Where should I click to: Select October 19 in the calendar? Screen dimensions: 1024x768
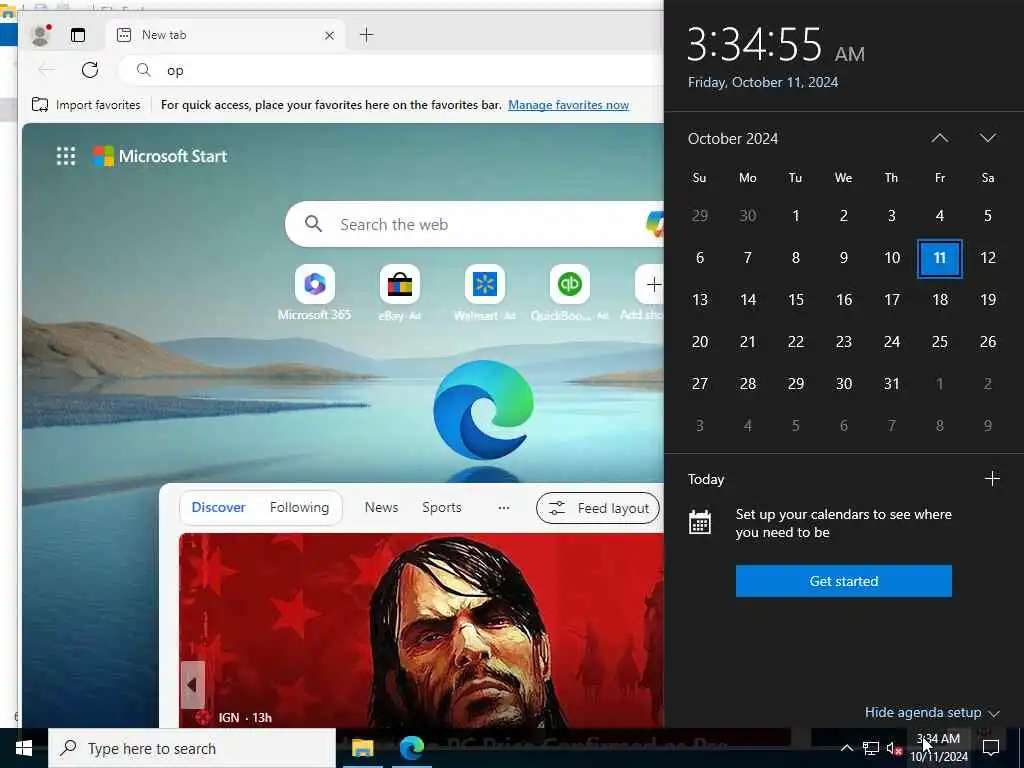[987, 300]
